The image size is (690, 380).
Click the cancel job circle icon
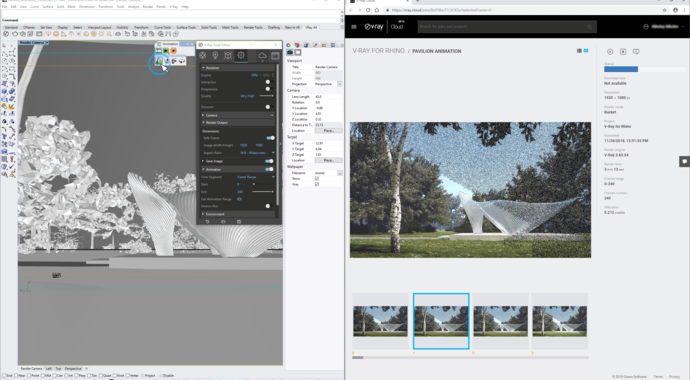610,52
